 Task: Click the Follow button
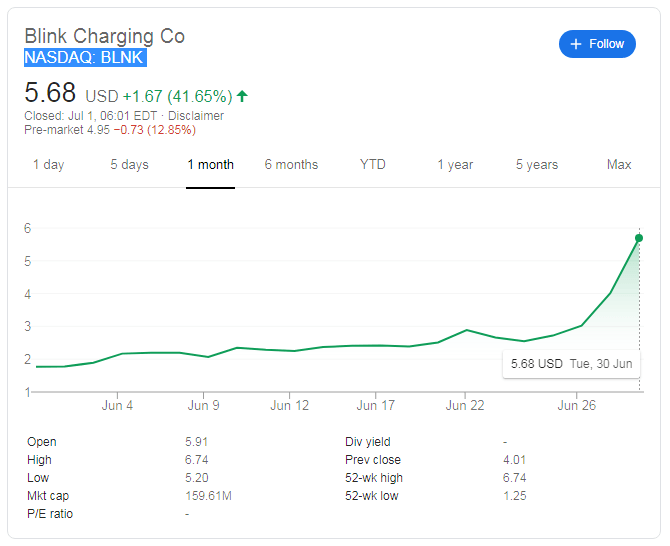click(x=597, y=44)
